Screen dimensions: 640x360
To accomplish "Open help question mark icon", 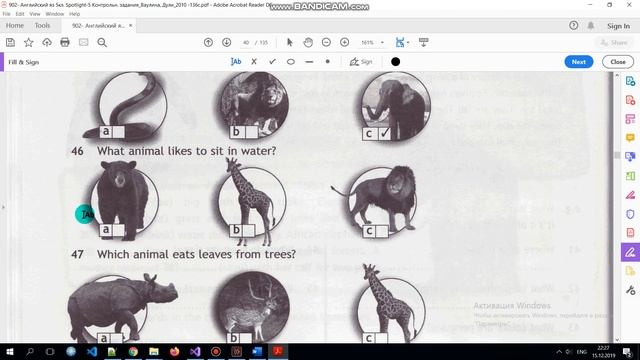I will pyautogui.click(x=573, y=25).
